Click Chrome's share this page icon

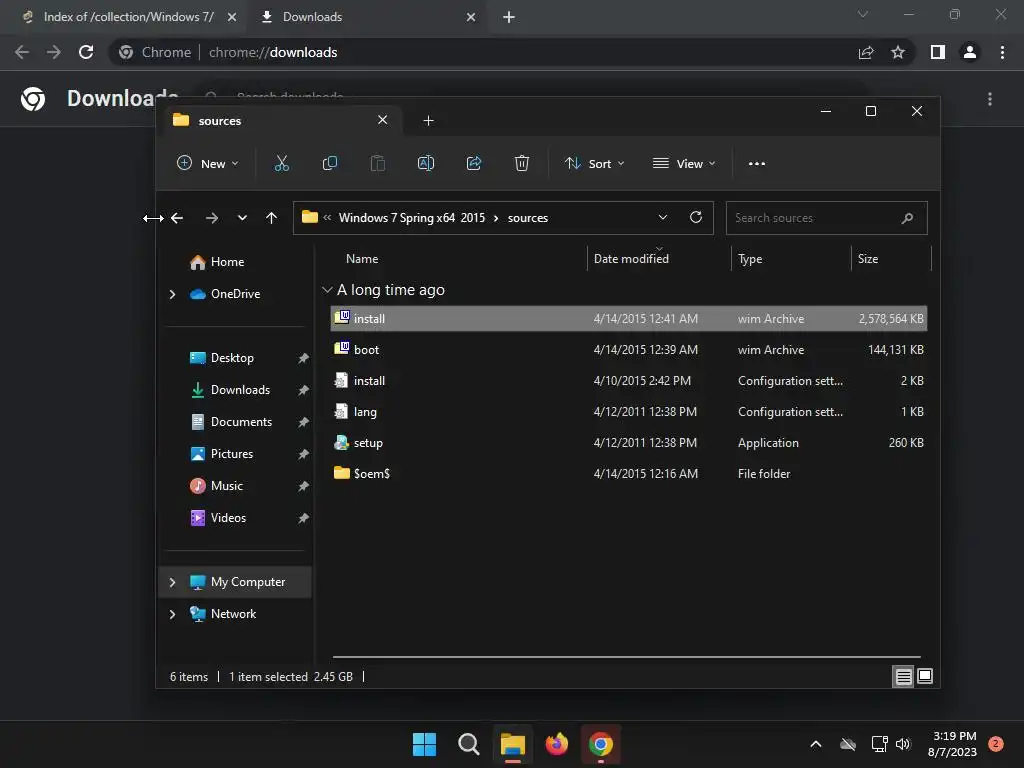(x=866, y=52)
